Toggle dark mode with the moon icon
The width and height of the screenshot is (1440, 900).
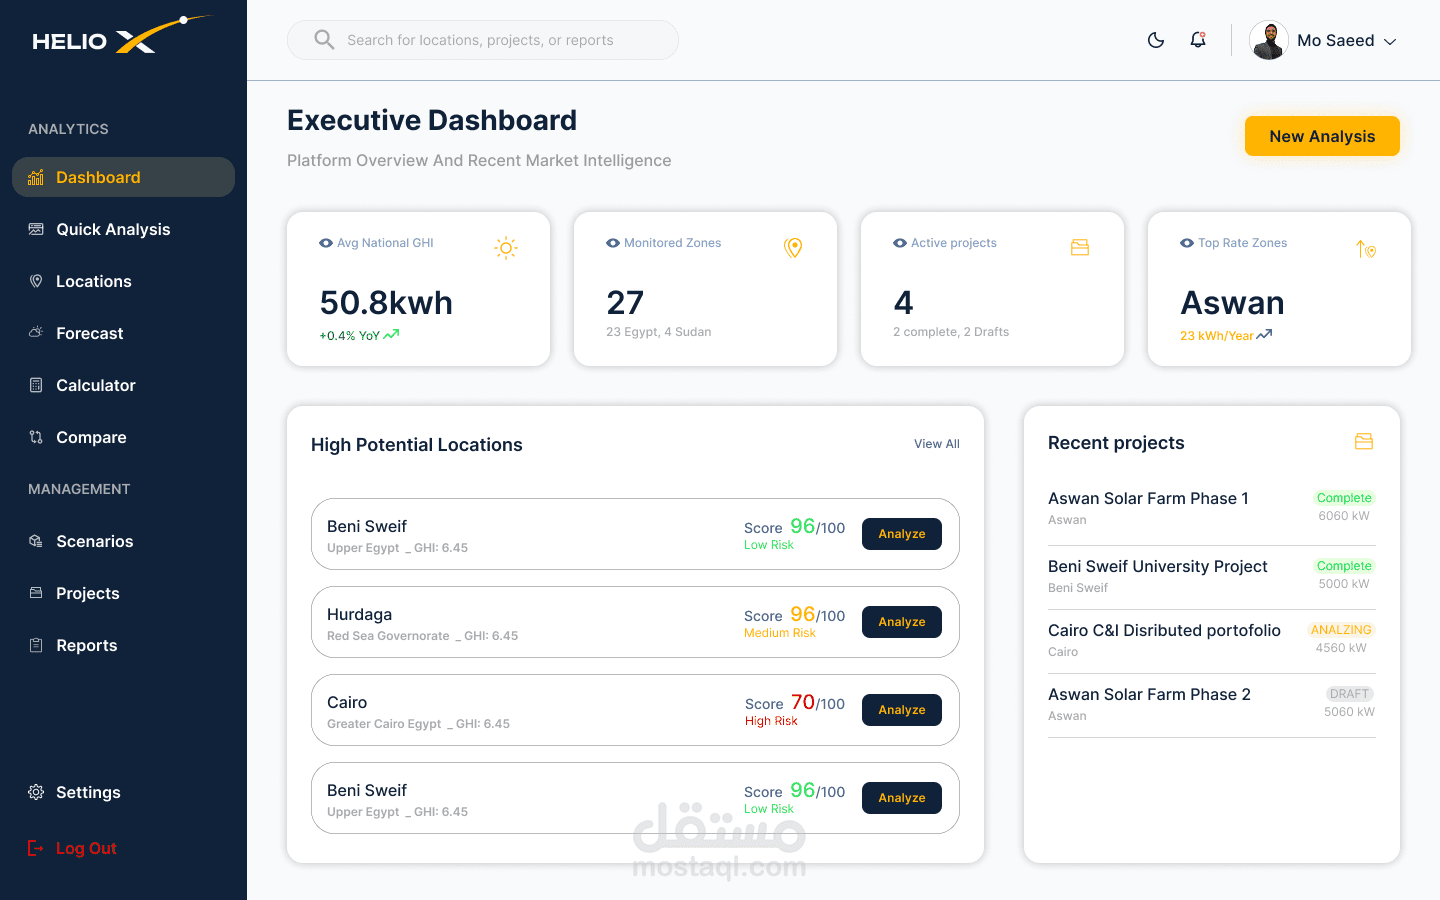(1156, 39)
